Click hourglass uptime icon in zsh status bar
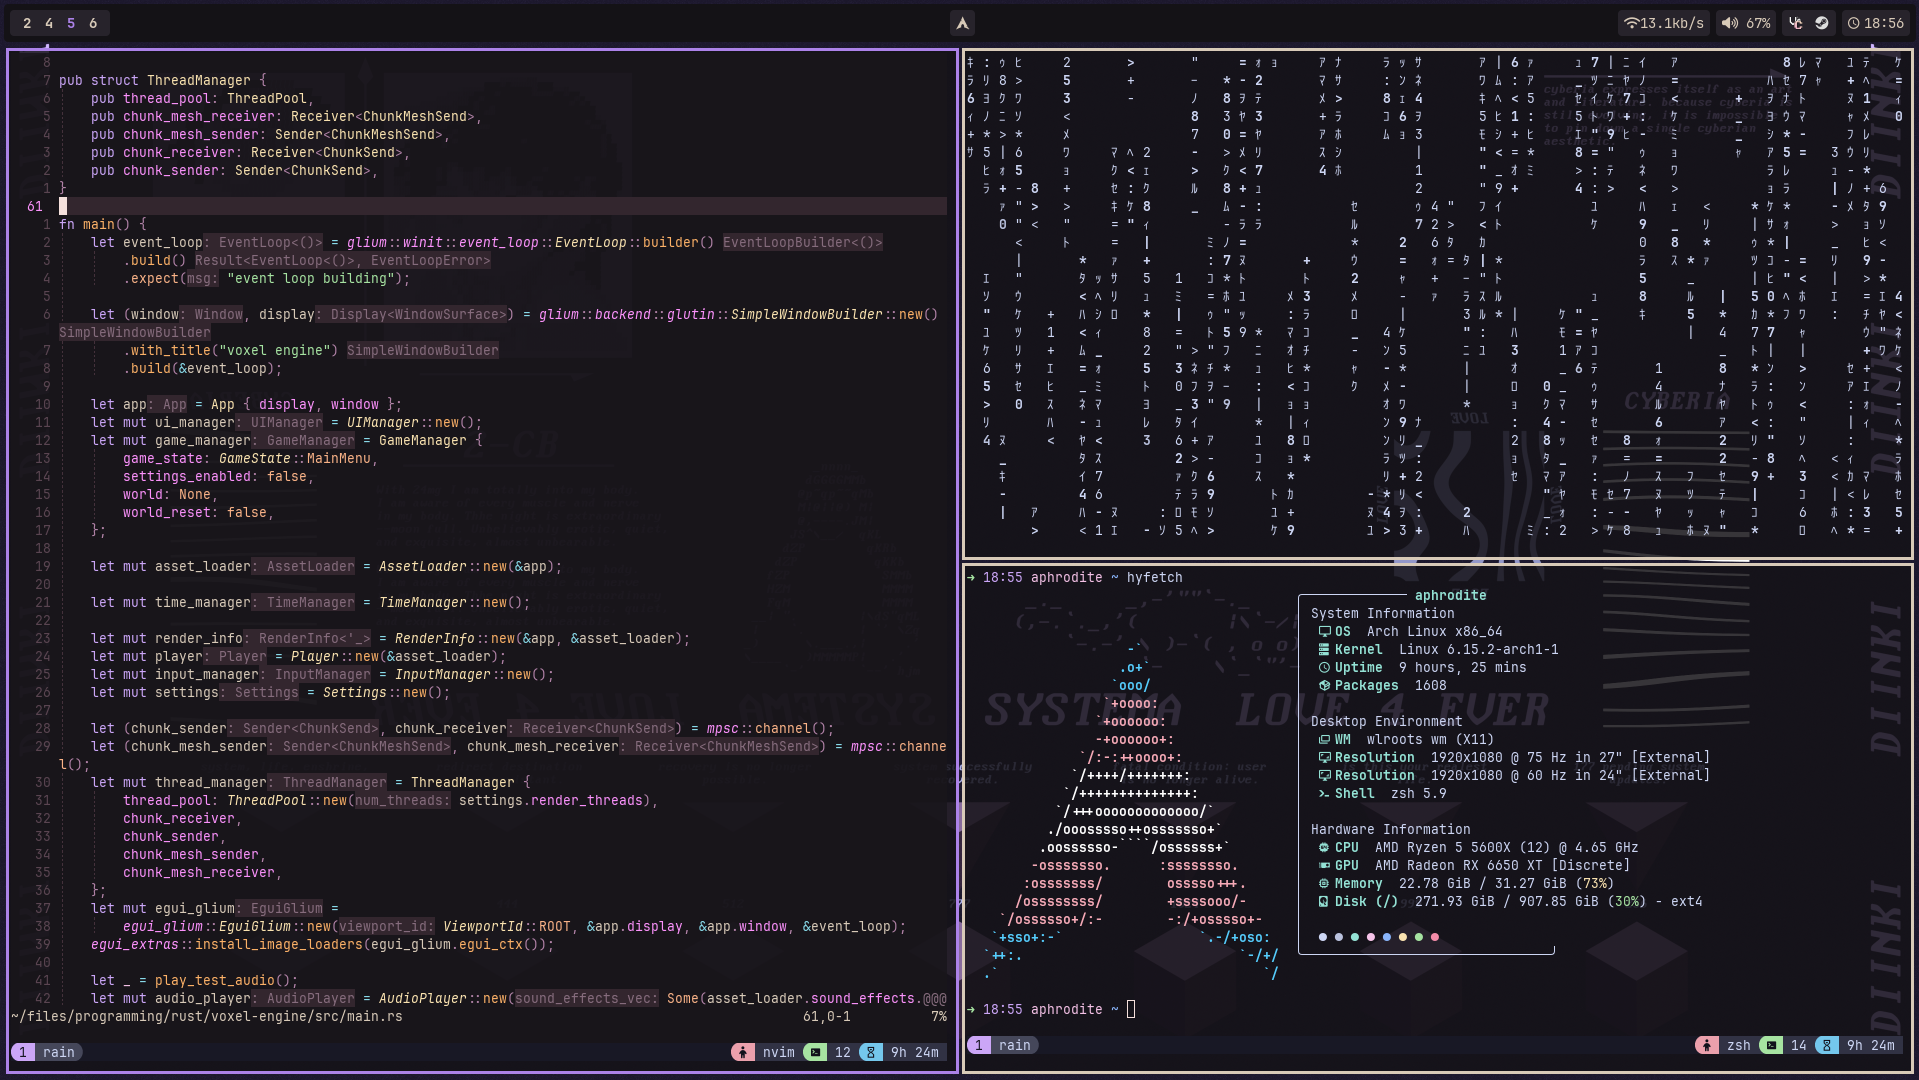 tap(1827, 1045)
